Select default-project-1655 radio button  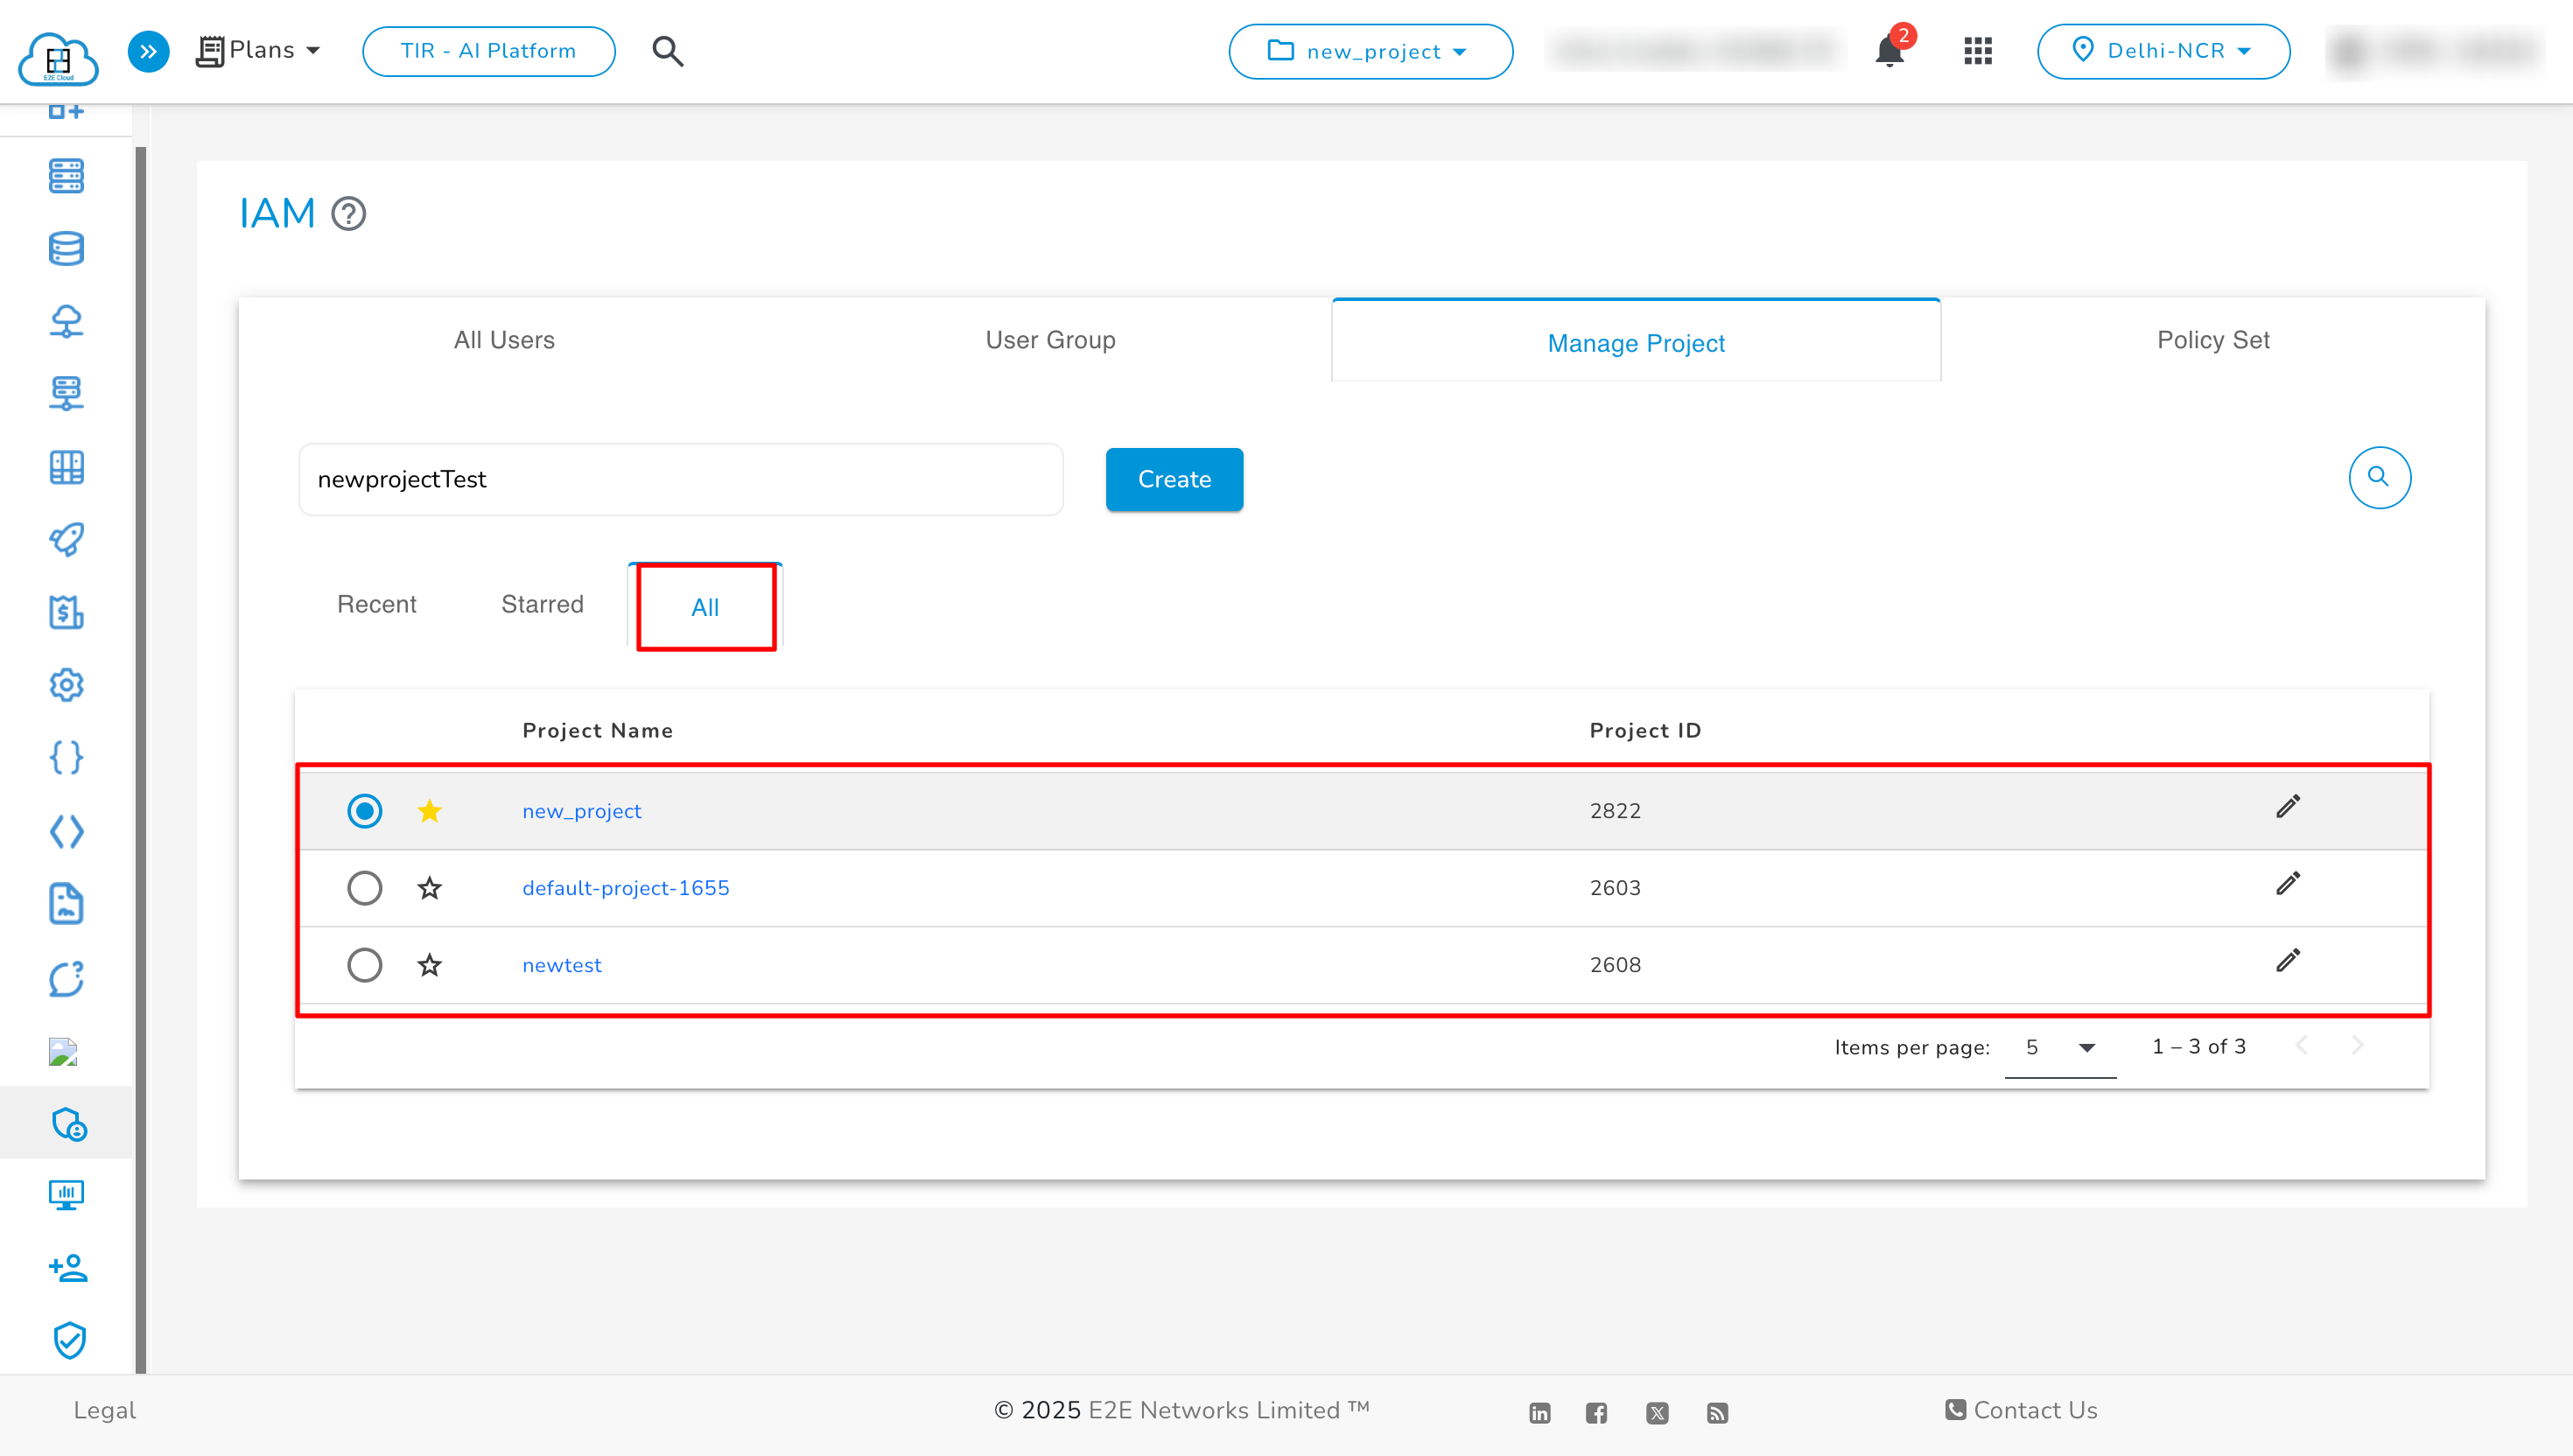click(x=364, y=887)
